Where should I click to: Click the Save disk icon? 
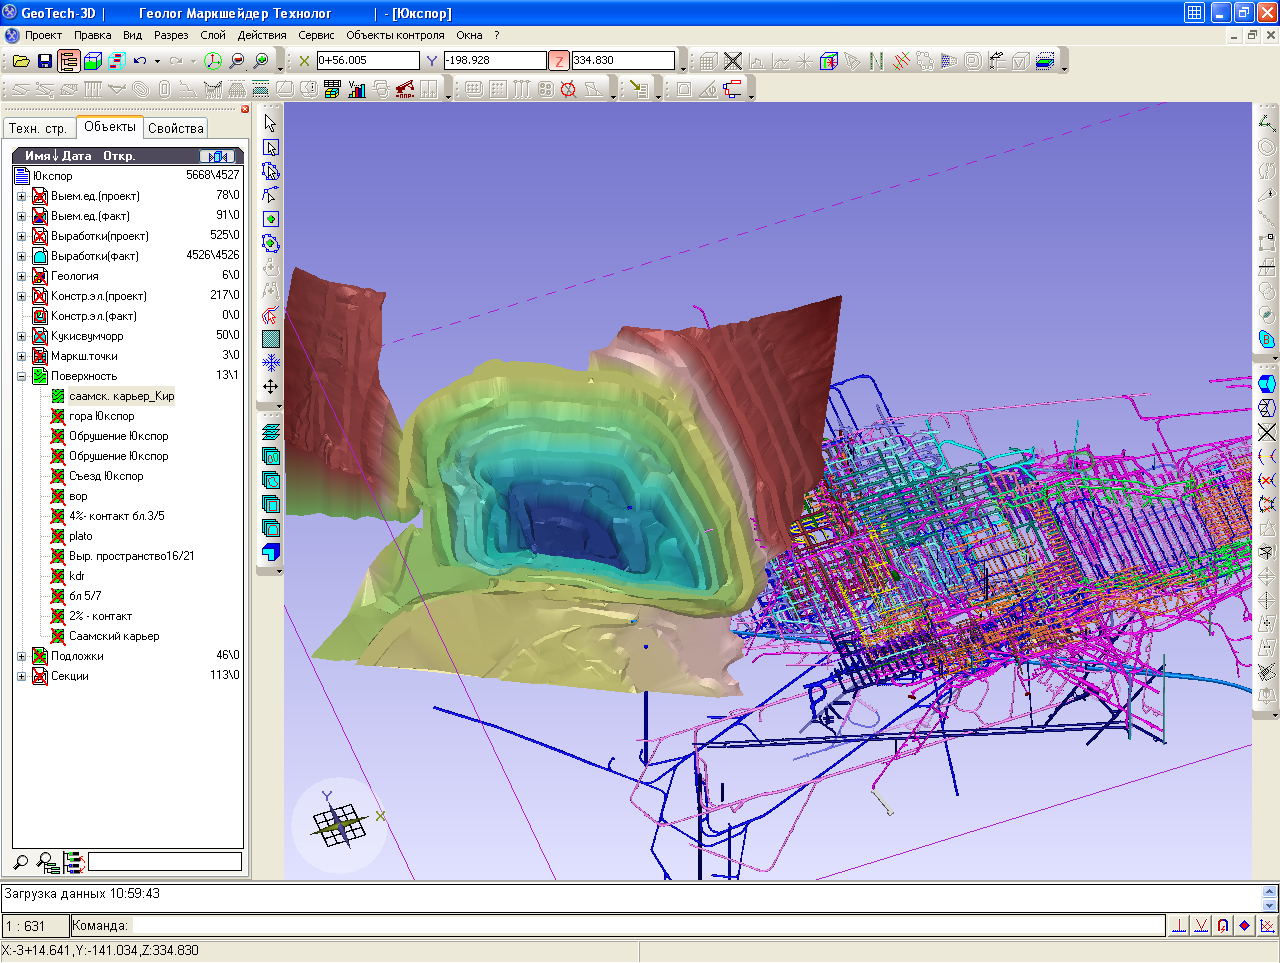pyautogui.click(x=44, y=61)
